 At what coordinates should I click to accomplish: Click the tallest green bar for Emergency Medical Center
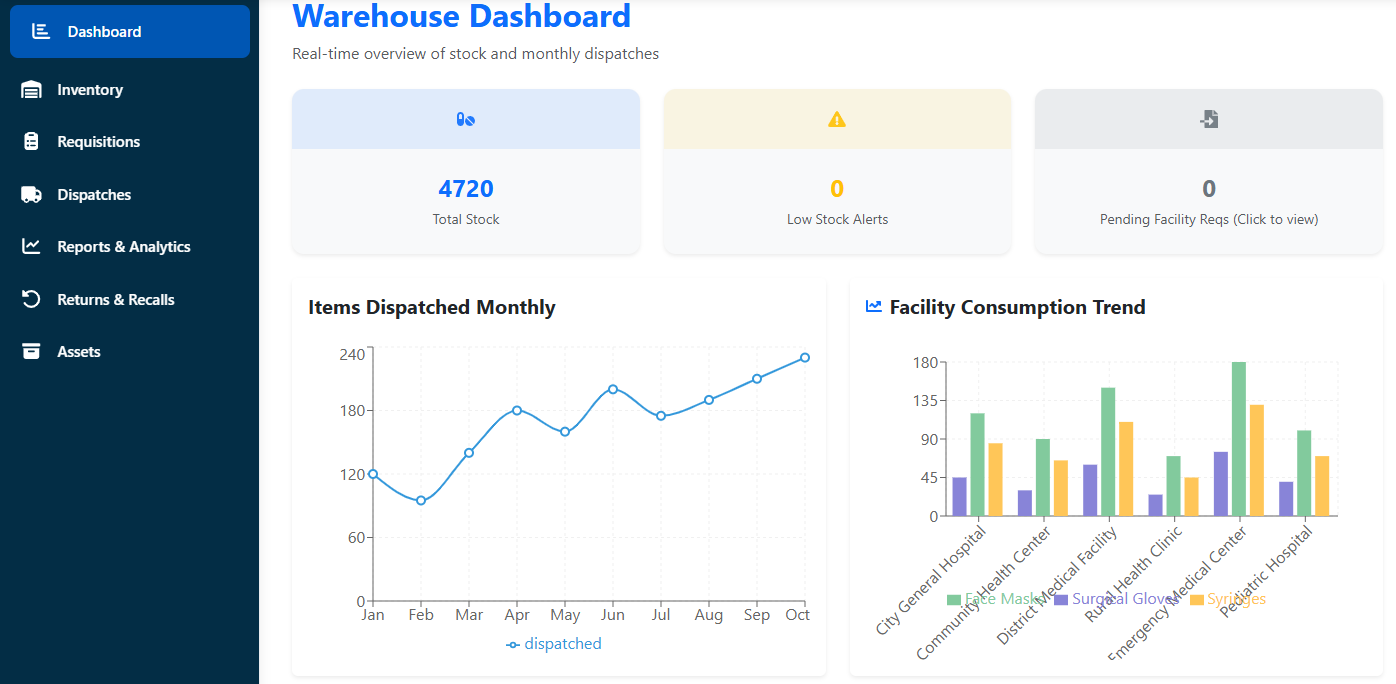1239,440
